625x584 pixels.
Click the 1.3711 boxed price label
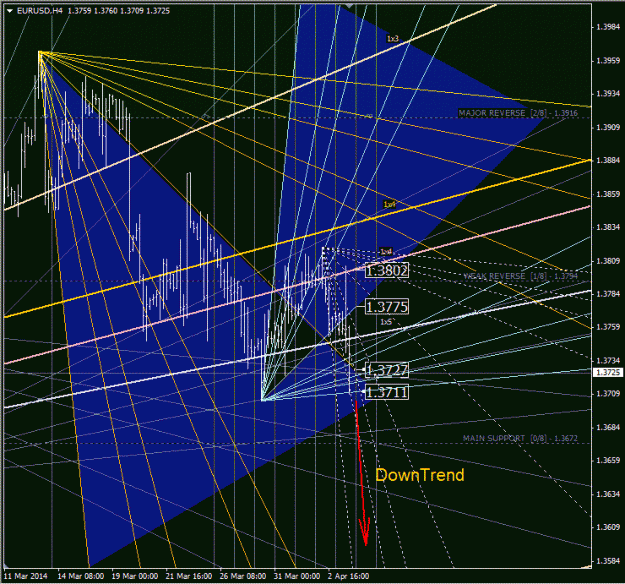(387, 392)
